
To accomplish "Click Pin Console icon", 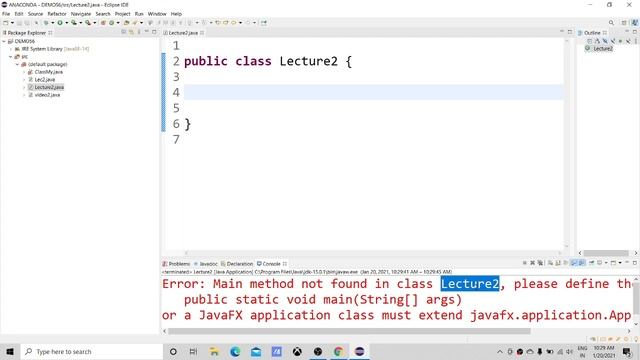I will pos(591,263).
